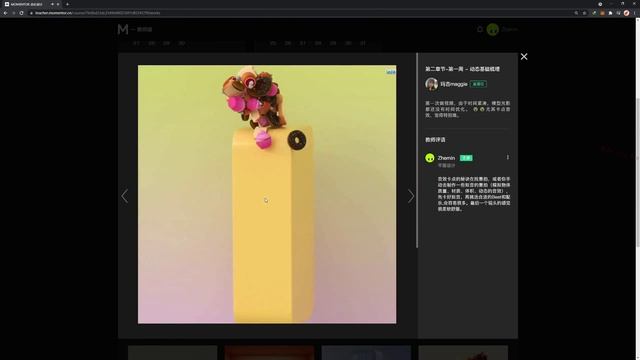This screenshot has height=360, width=640.
Task: Click the green tag beside Zhemin's name
Action: pos(466,158)
